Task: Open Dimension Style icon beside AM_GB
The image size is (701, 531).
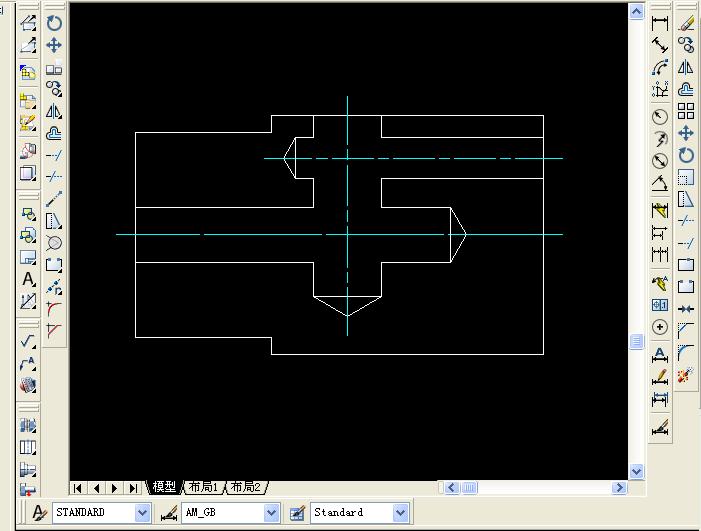Action: coord(169,513)
